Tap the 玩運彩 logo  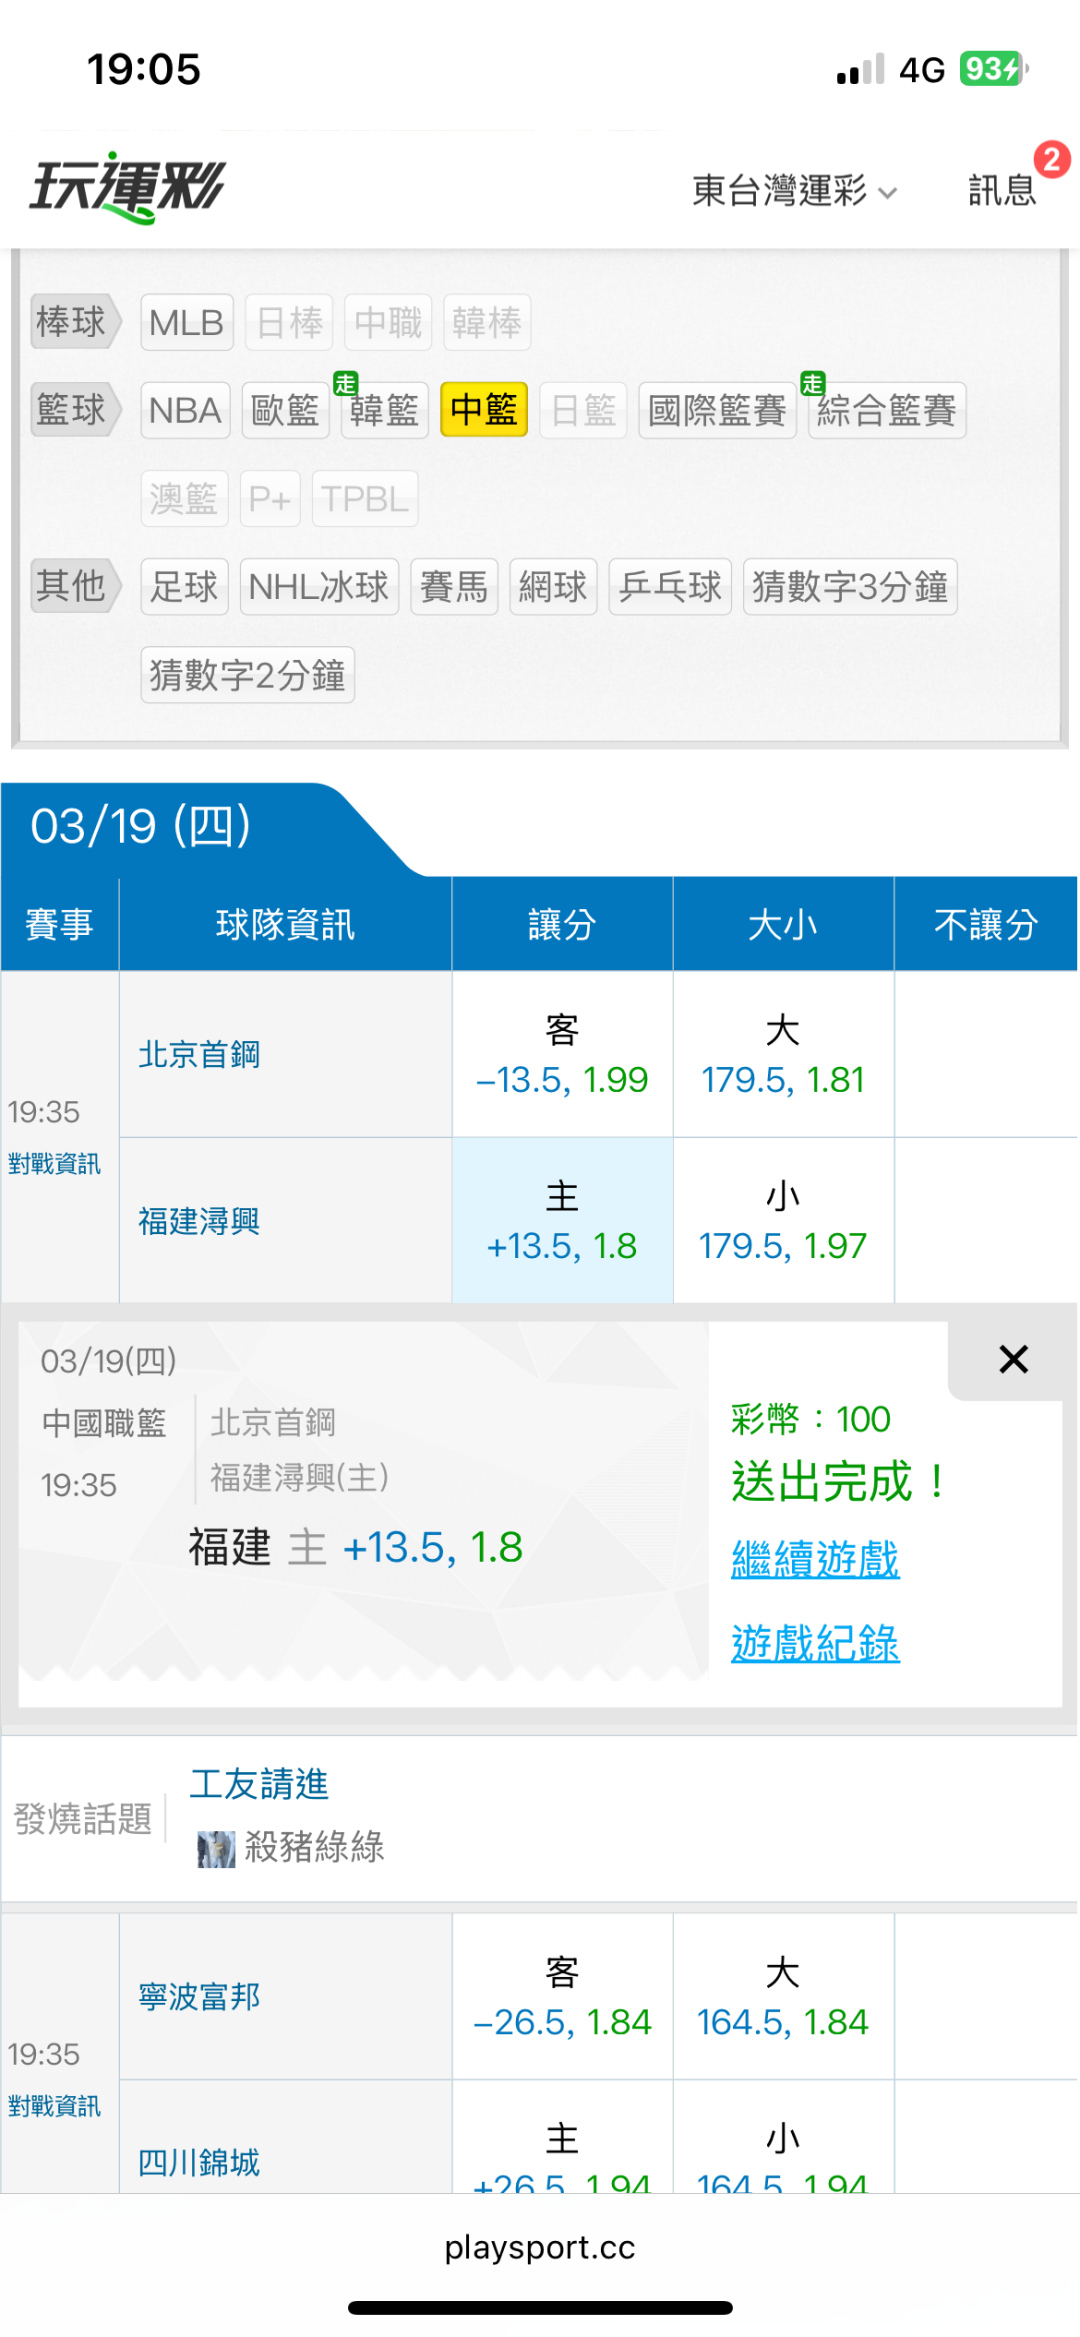coord(128,187)
